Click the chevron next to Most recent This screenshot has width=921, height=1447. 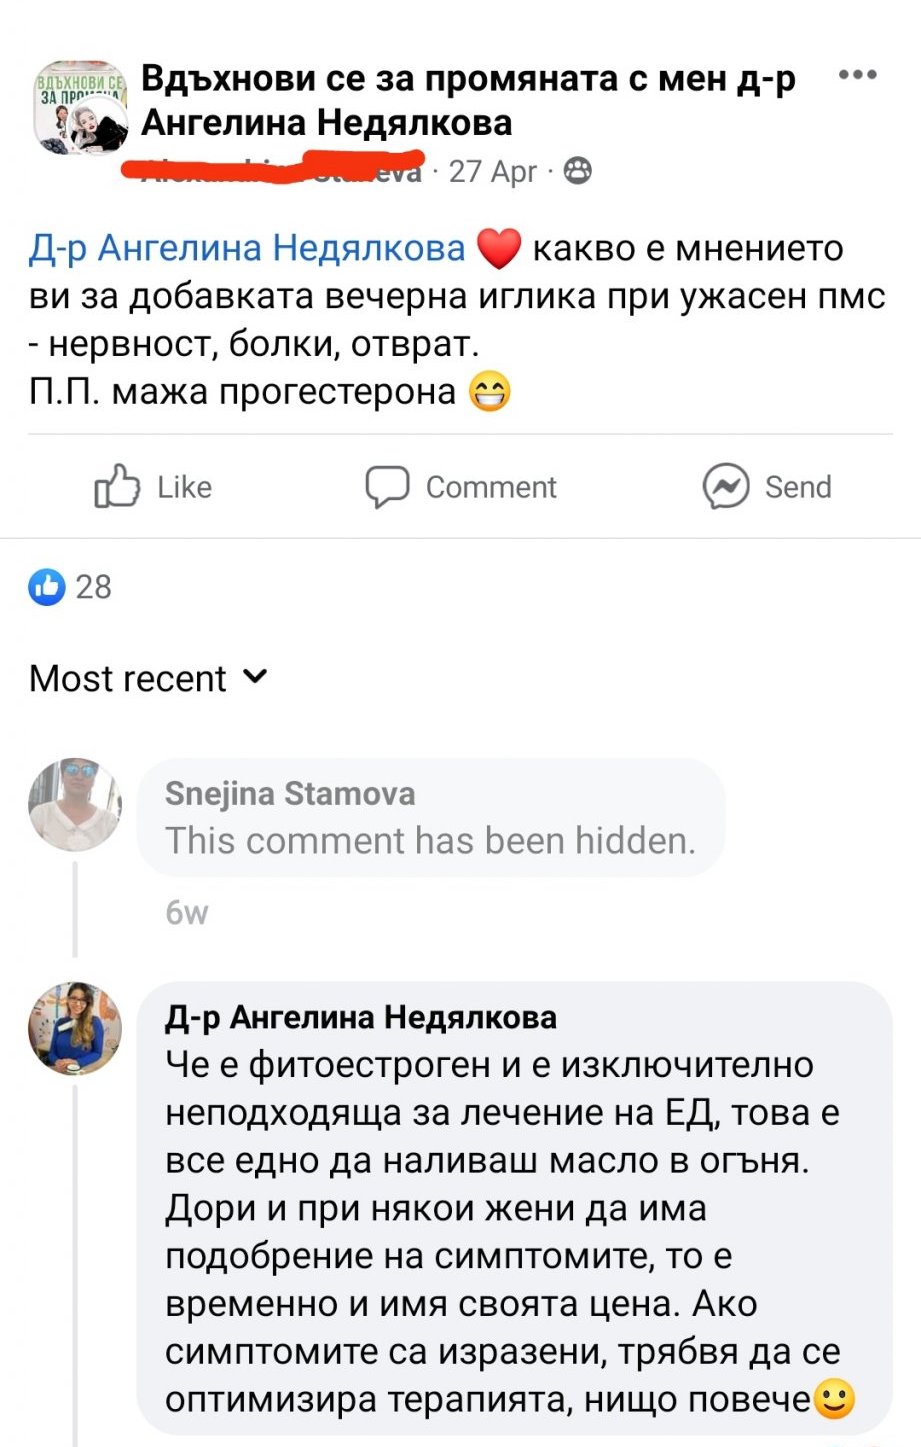pyautogui.click(x=256, y=677)
